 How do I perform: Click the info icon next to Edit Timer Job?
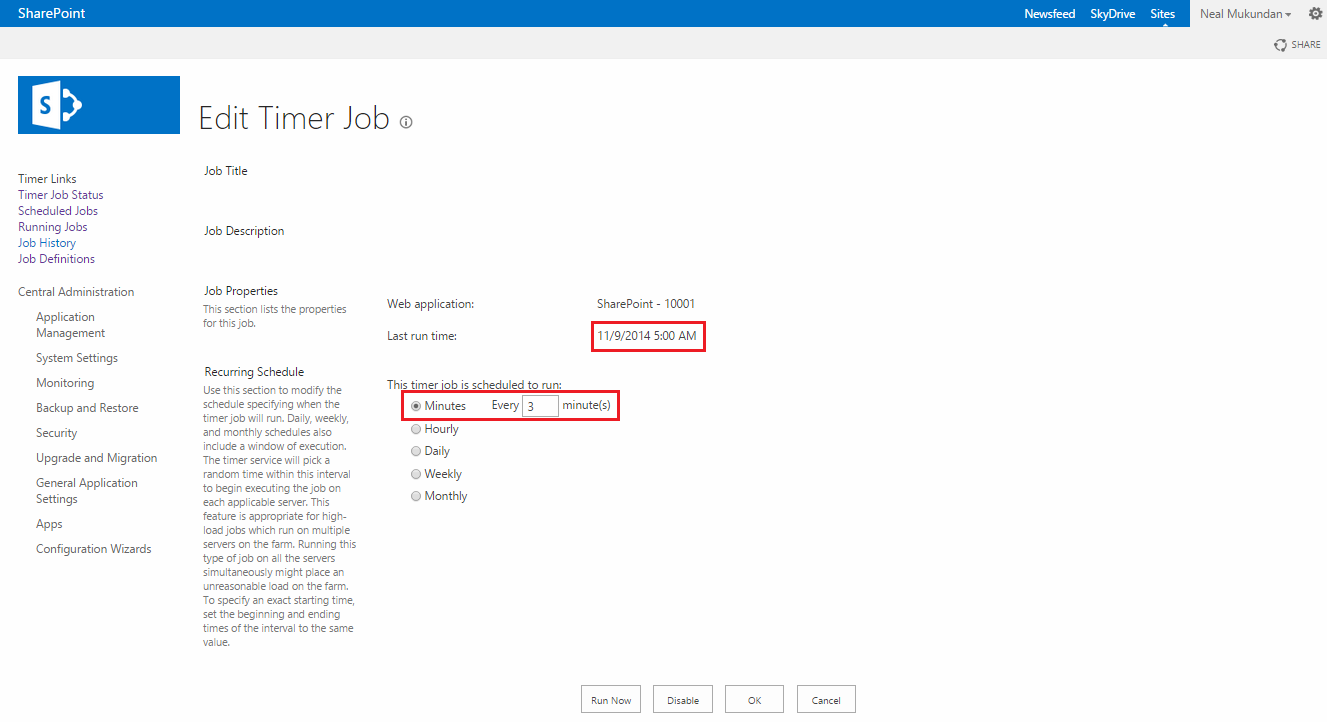405,121
